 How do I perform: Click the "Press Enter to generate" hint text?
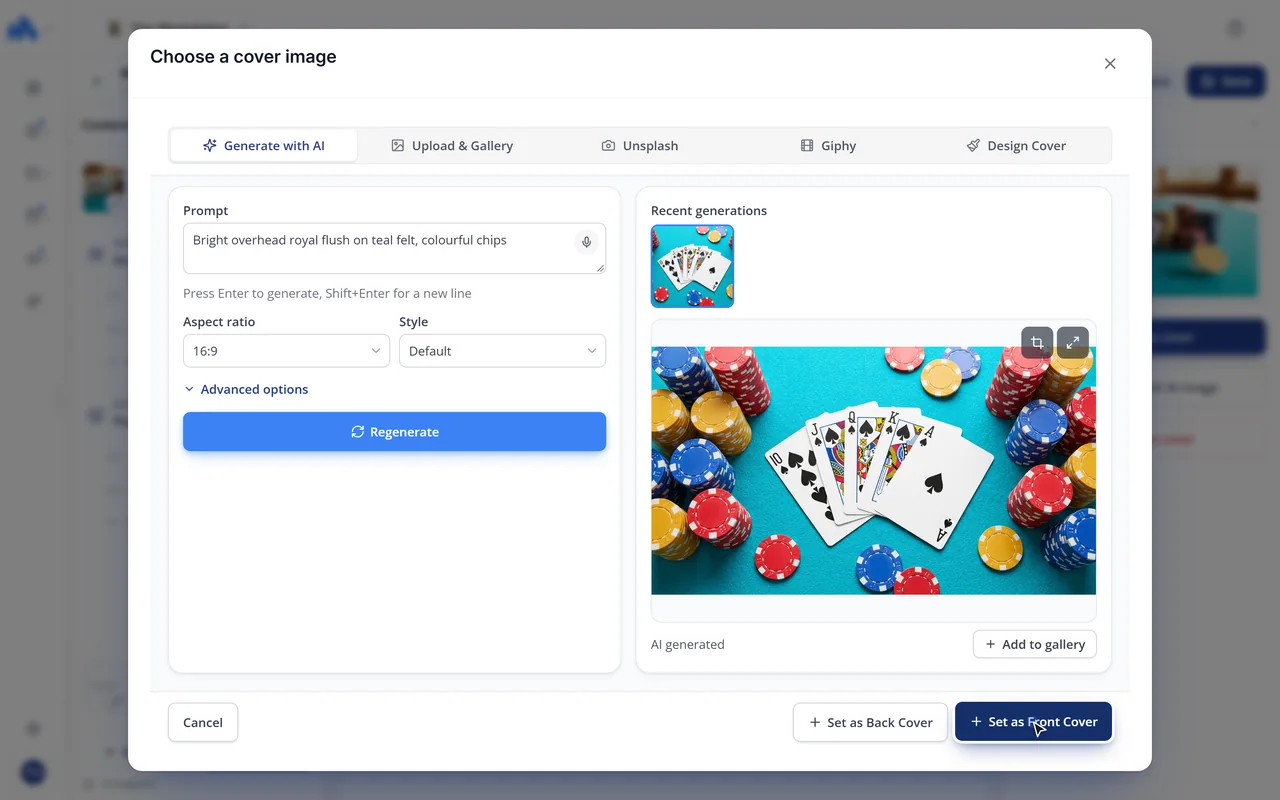point(327,293)
